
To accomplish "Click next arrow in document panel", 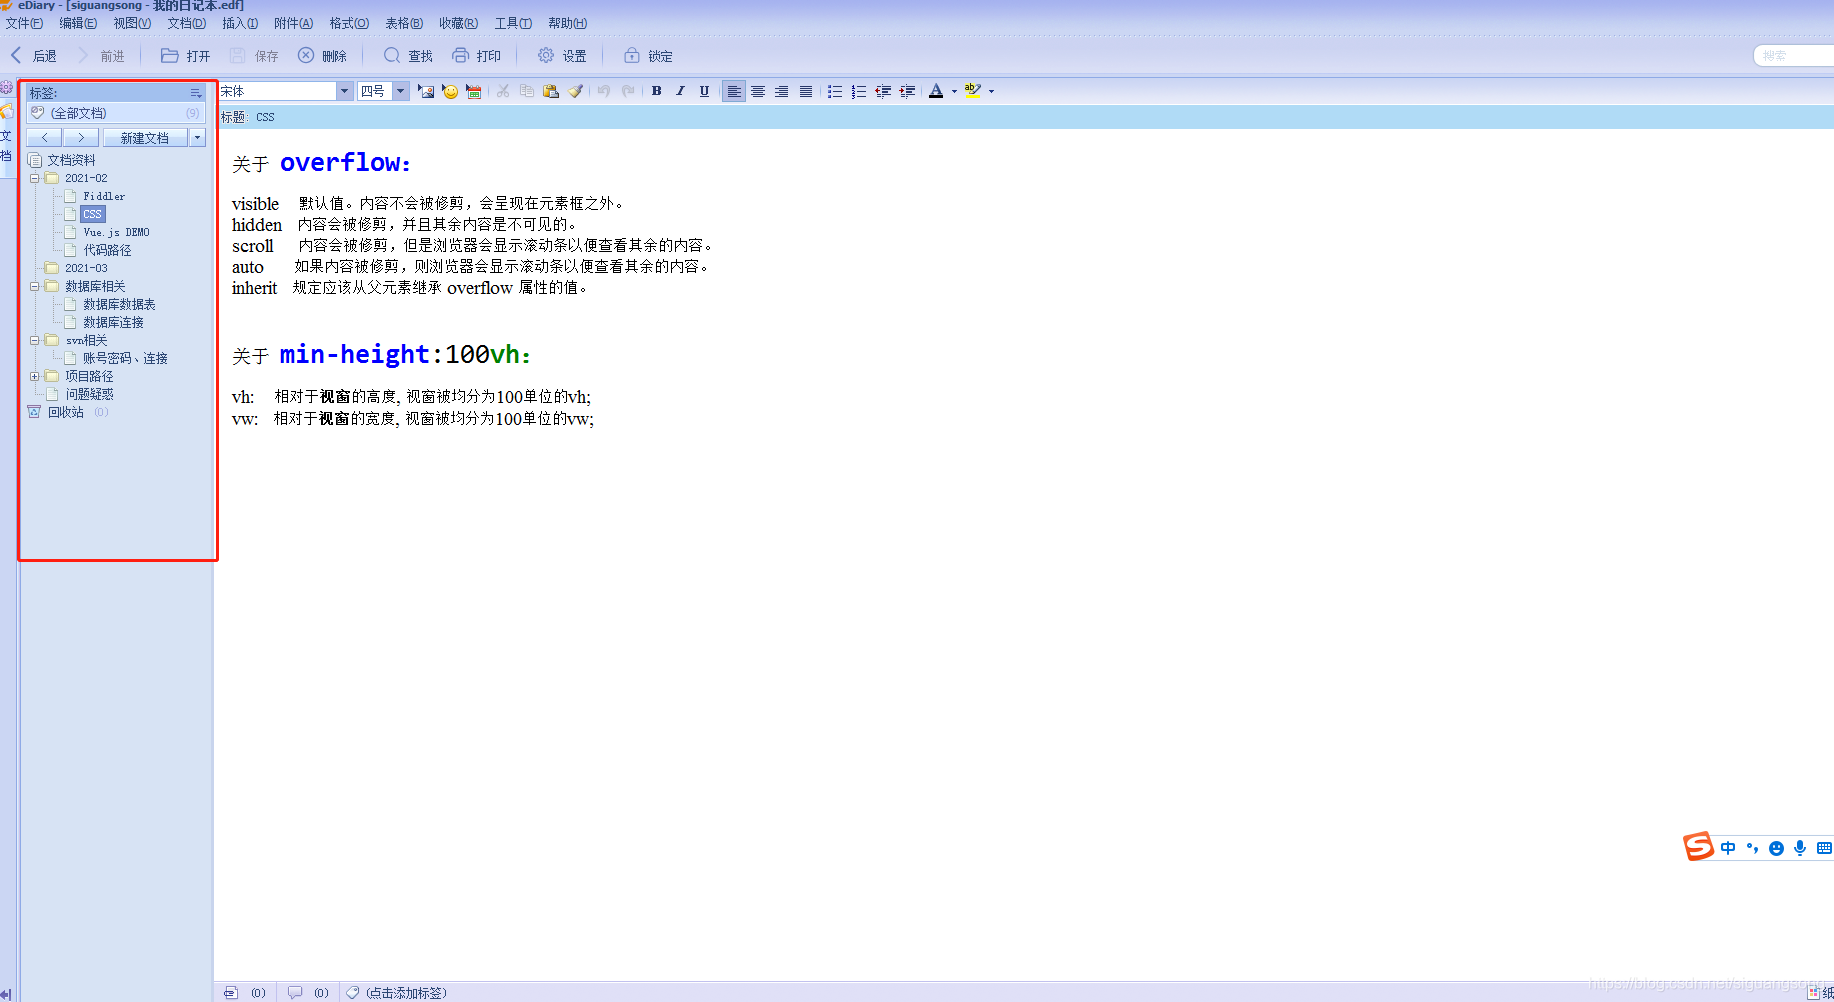I will 81,138.
